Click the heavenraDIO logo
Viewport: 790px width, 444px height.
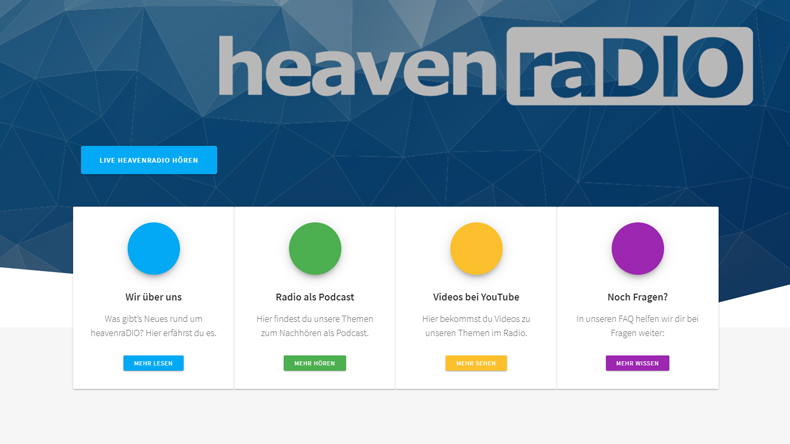(486, 66)
